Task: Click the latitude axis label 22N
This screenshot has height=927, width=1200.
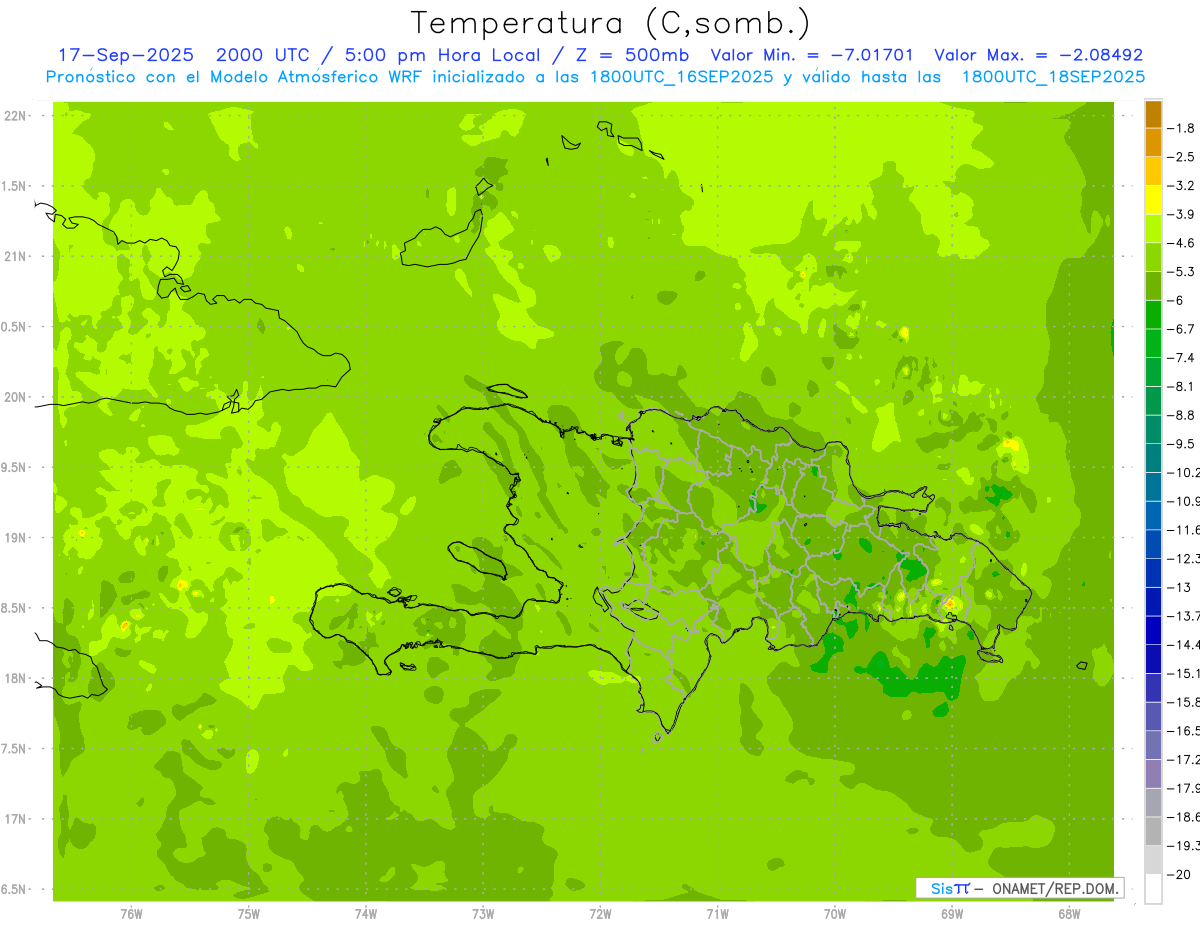Action: [15, 116]
